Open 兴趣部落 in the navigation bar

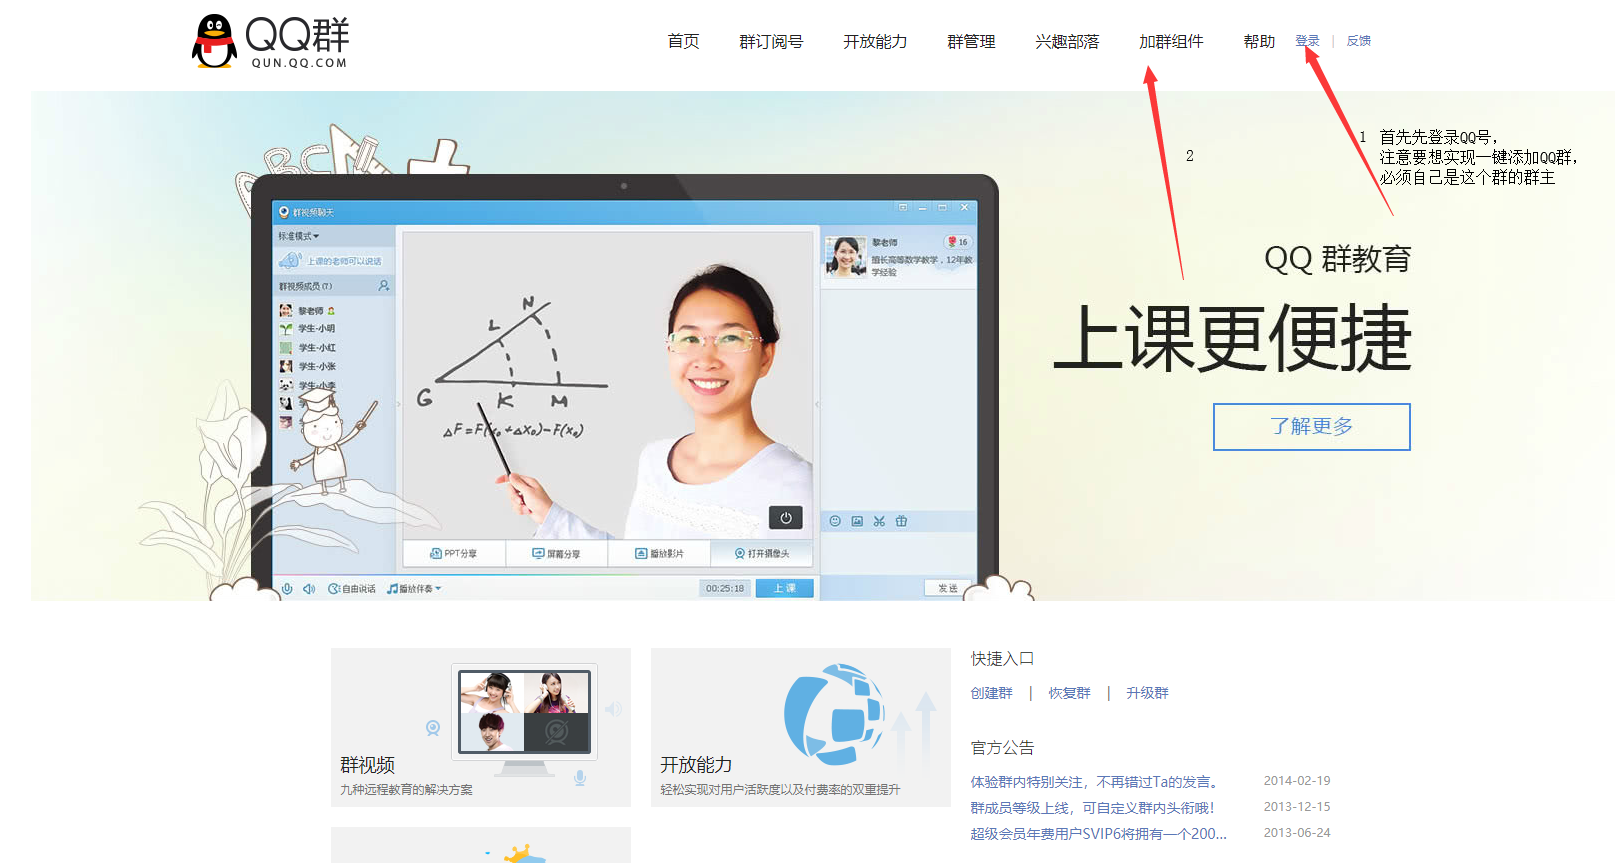coord(1067,41)
